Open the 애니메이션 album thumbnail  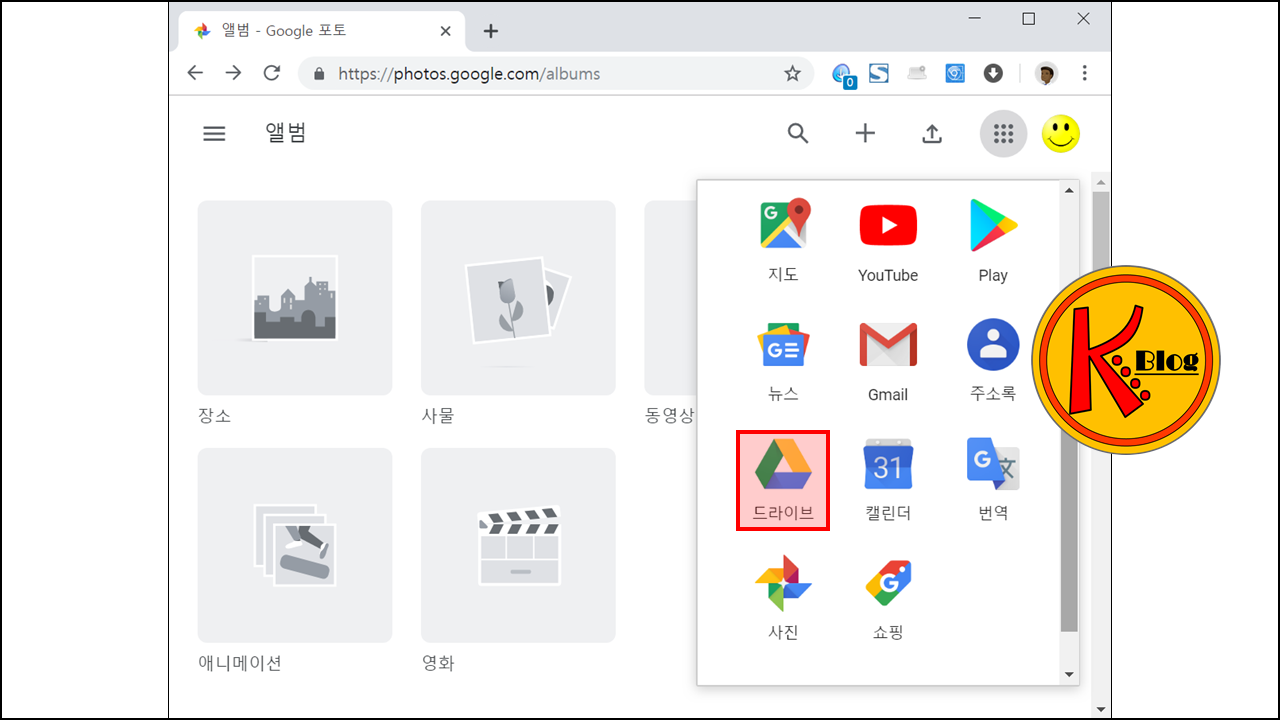[x=295, y=545]
